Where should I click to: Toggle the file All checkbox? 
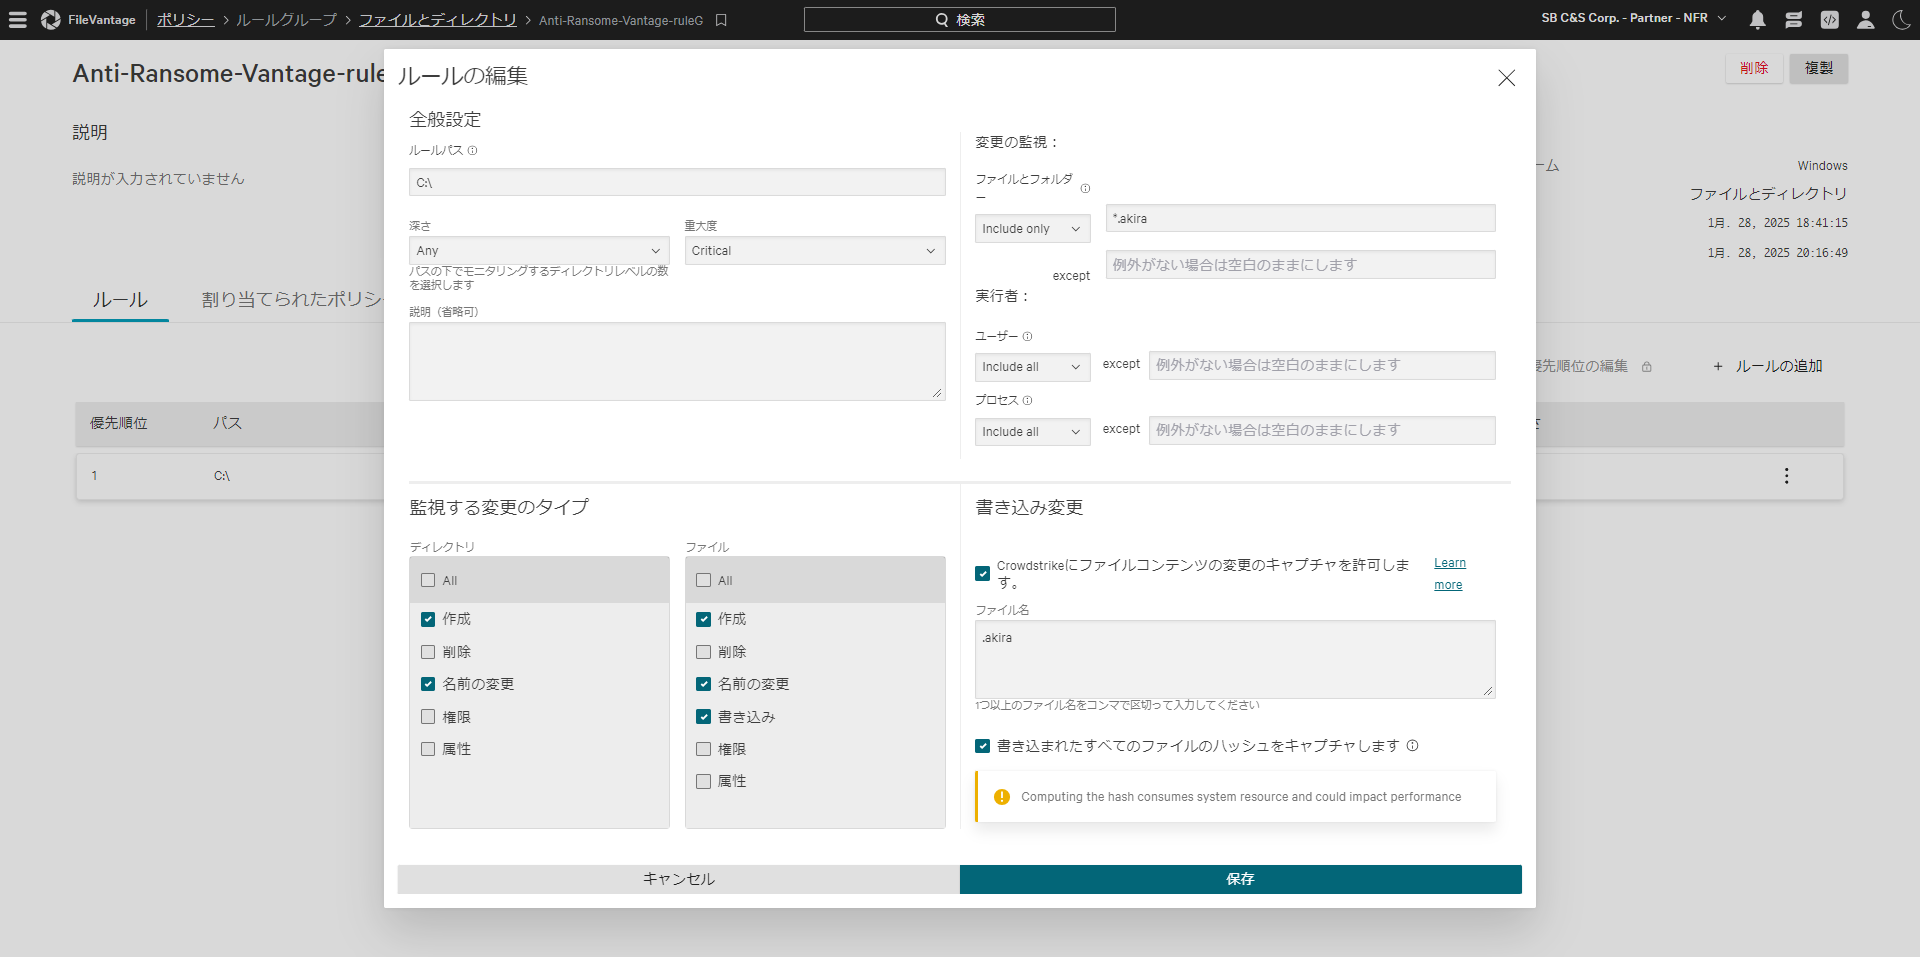(704, 581)
